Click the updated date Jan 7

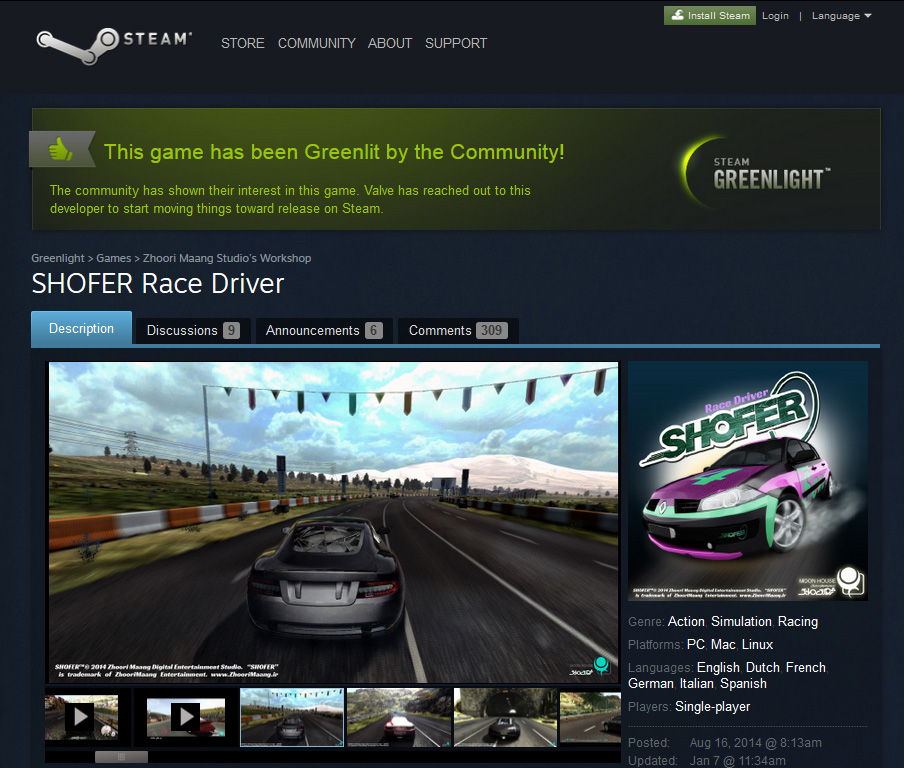tap(737, 761)
